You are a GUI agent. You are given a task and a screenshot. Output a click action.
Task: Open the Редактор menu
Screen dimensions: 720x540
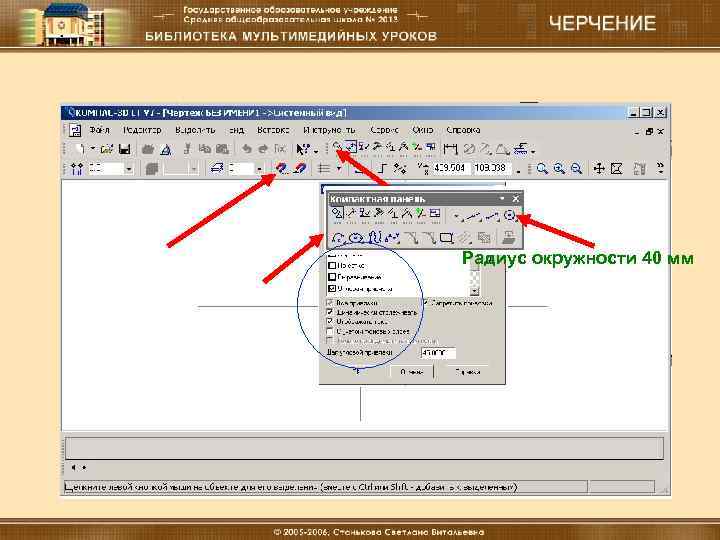[x=142, y=130]
